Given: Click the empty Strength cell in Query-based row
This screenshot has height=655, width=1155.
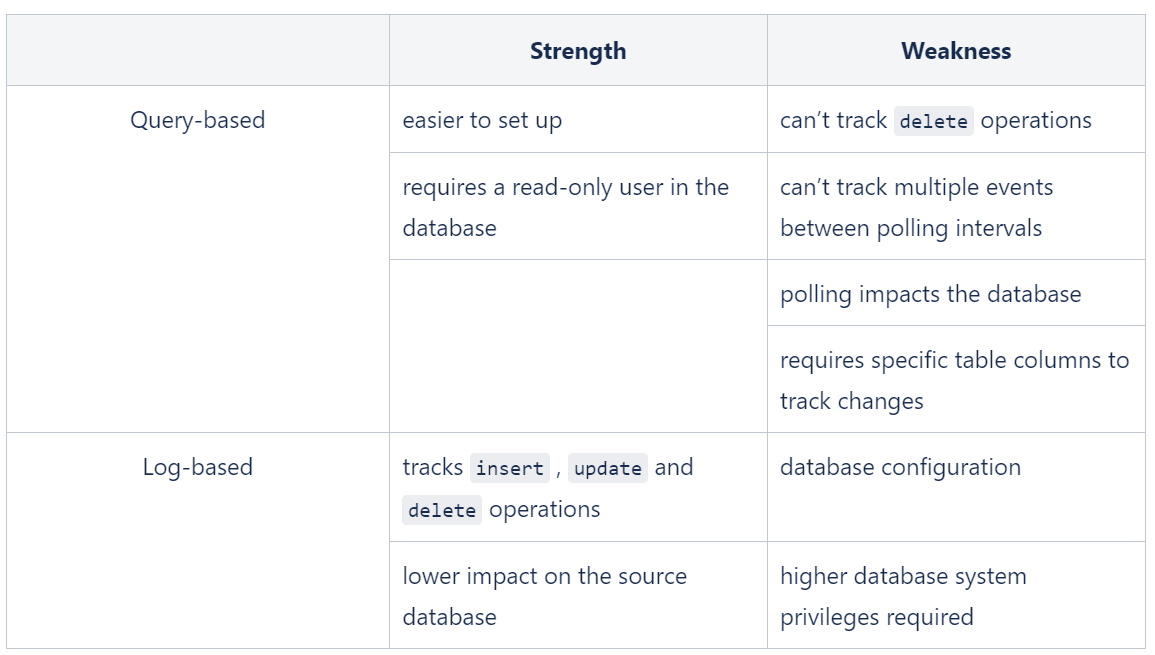Looking at the screenshot, I should coord(578,346).
